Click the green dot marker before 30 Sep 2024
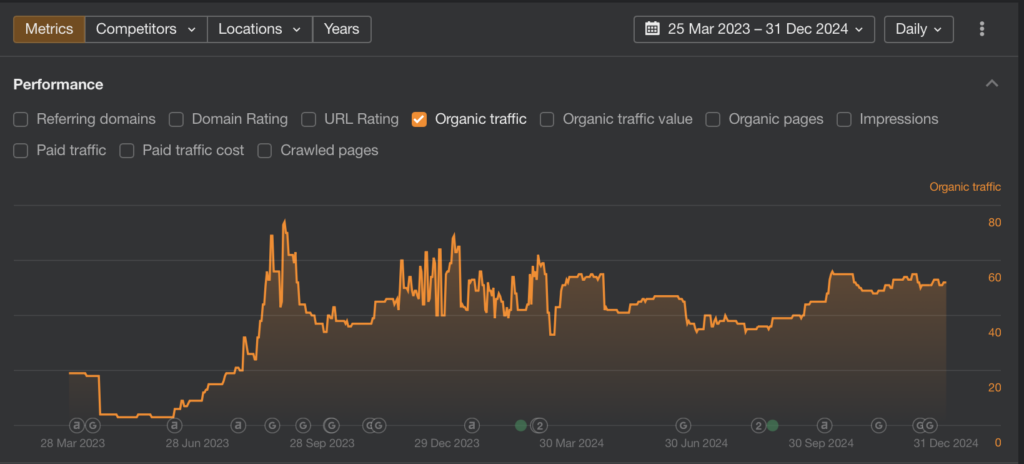This screenshot has height=464, width=1024. pos(773,425)
